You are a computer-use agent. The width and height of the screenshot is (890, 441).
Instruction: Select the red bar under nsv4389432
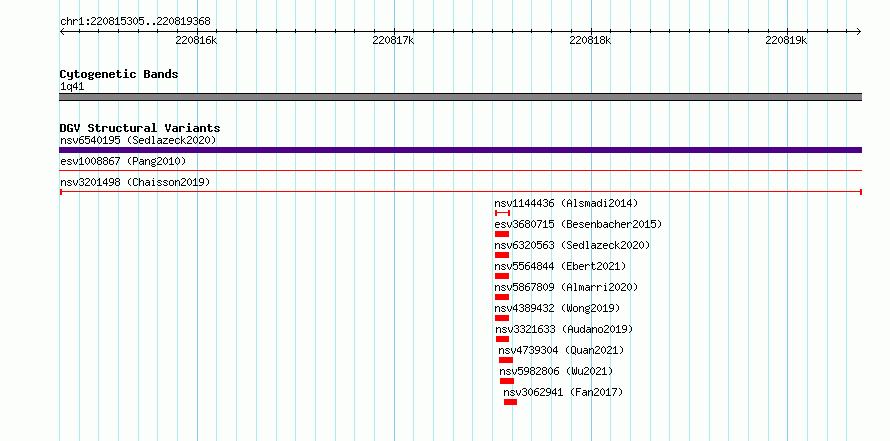502,318
